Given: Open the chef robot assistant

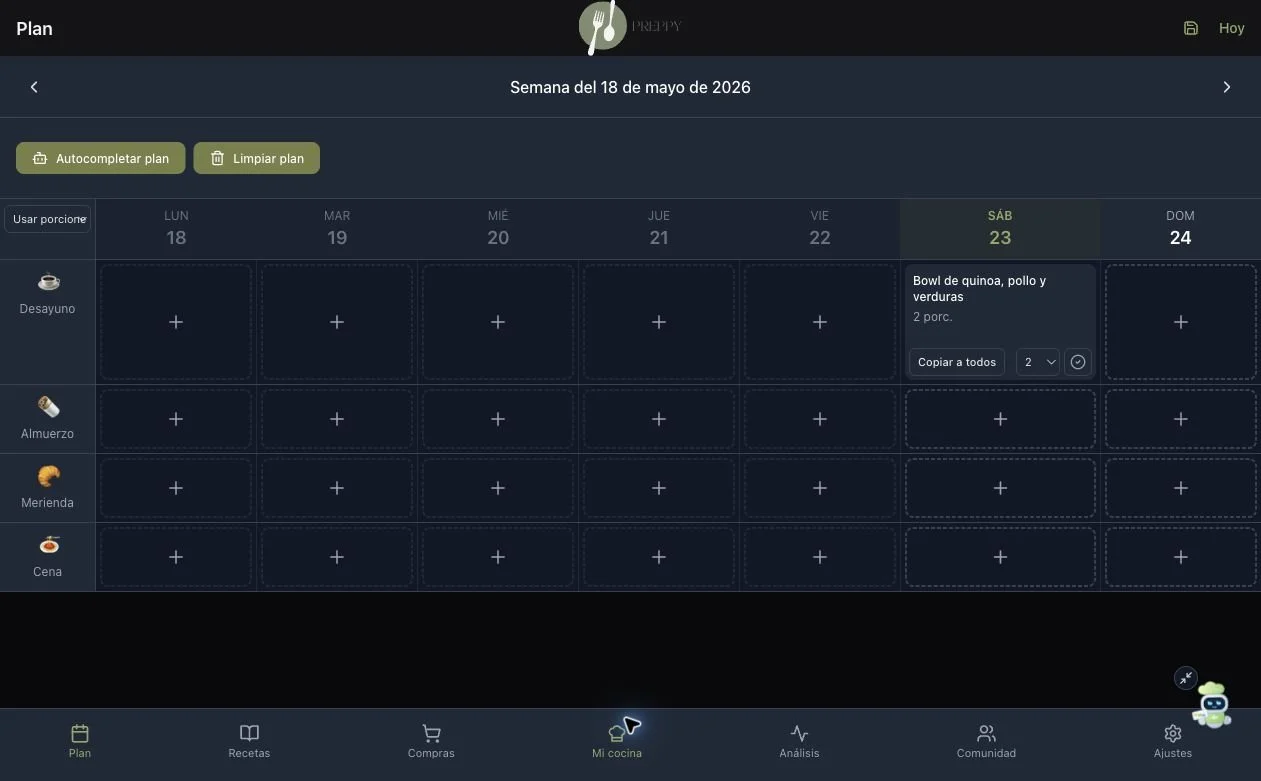Looking at the screenshot, I should (1213, 705).
